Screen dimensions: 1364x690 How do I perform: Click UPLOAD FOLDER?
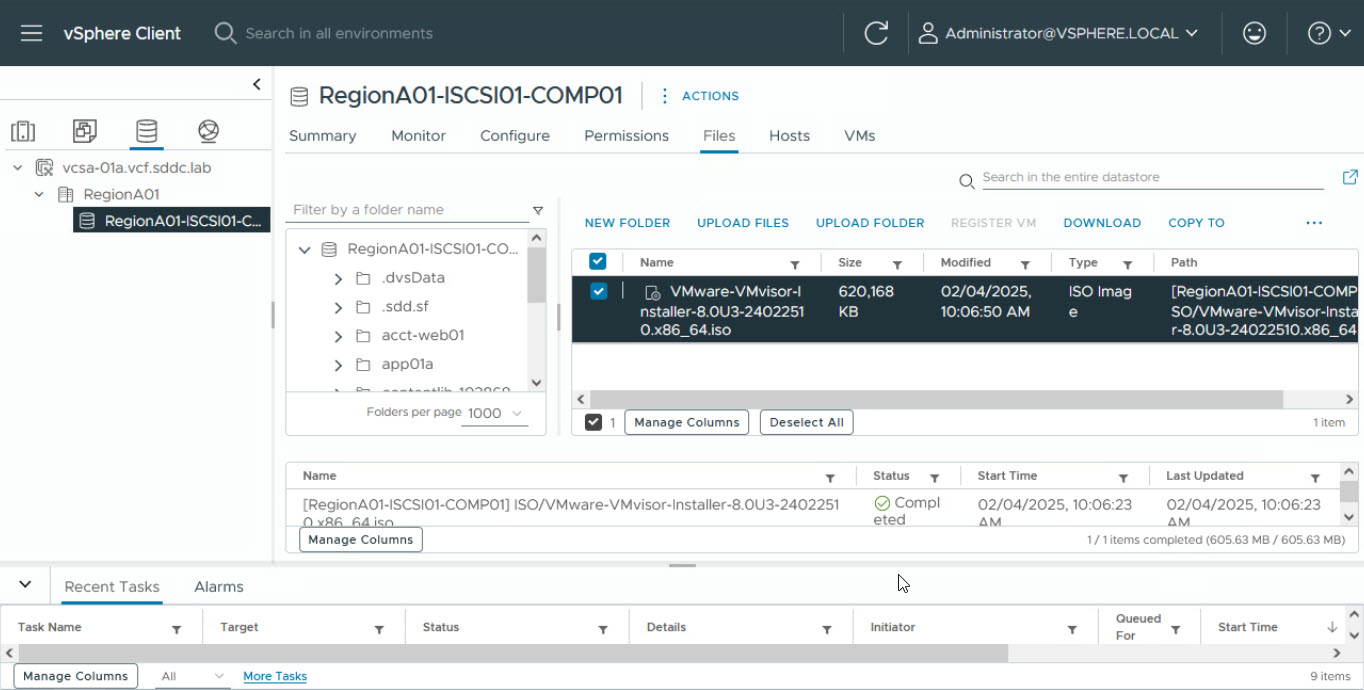coord(870,223)
